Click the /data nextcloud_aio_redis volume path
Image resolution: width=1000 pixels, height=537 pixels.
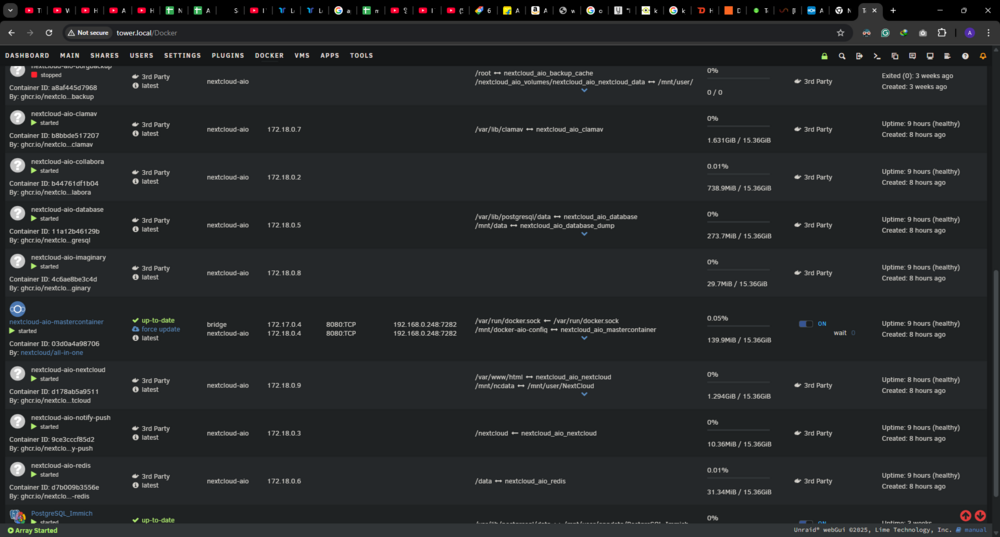[520, 482]
